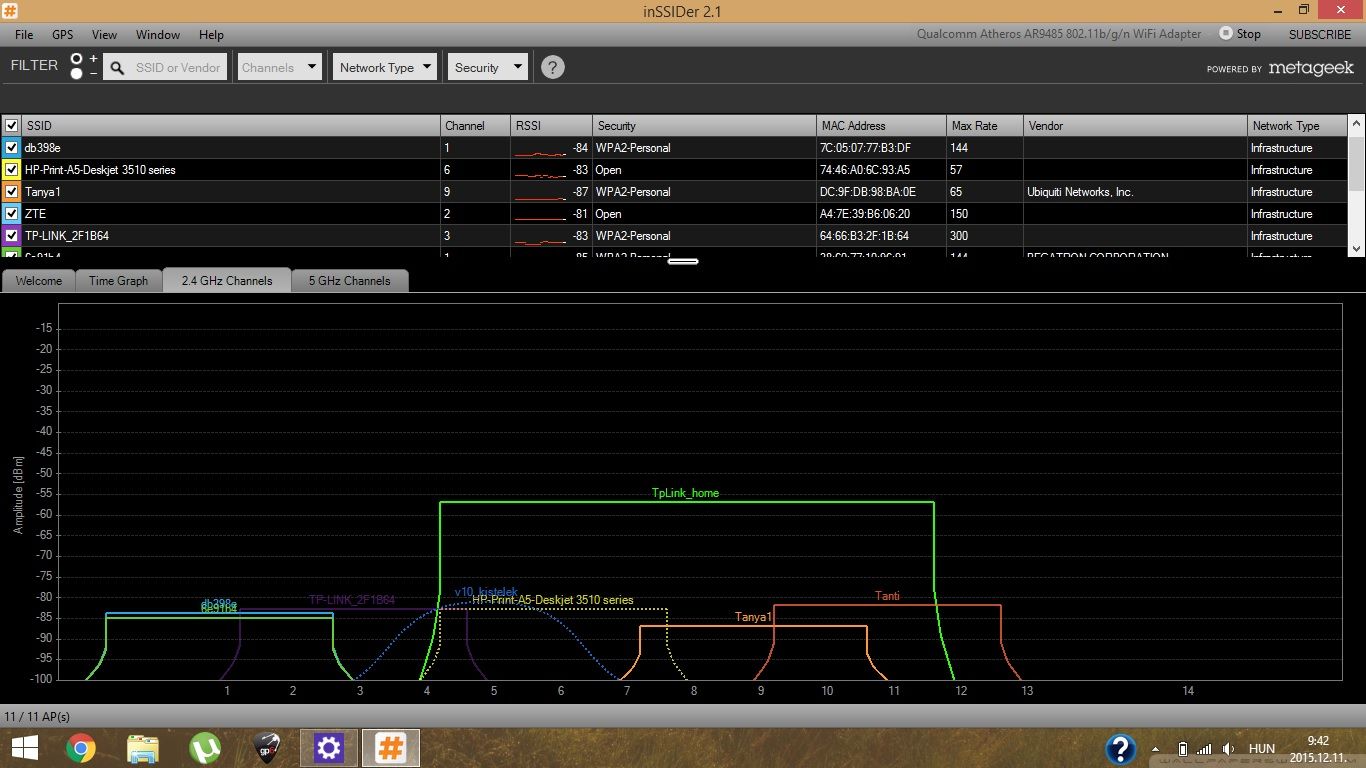Sort table by the RSSI column header

click(x=551, y=126)
